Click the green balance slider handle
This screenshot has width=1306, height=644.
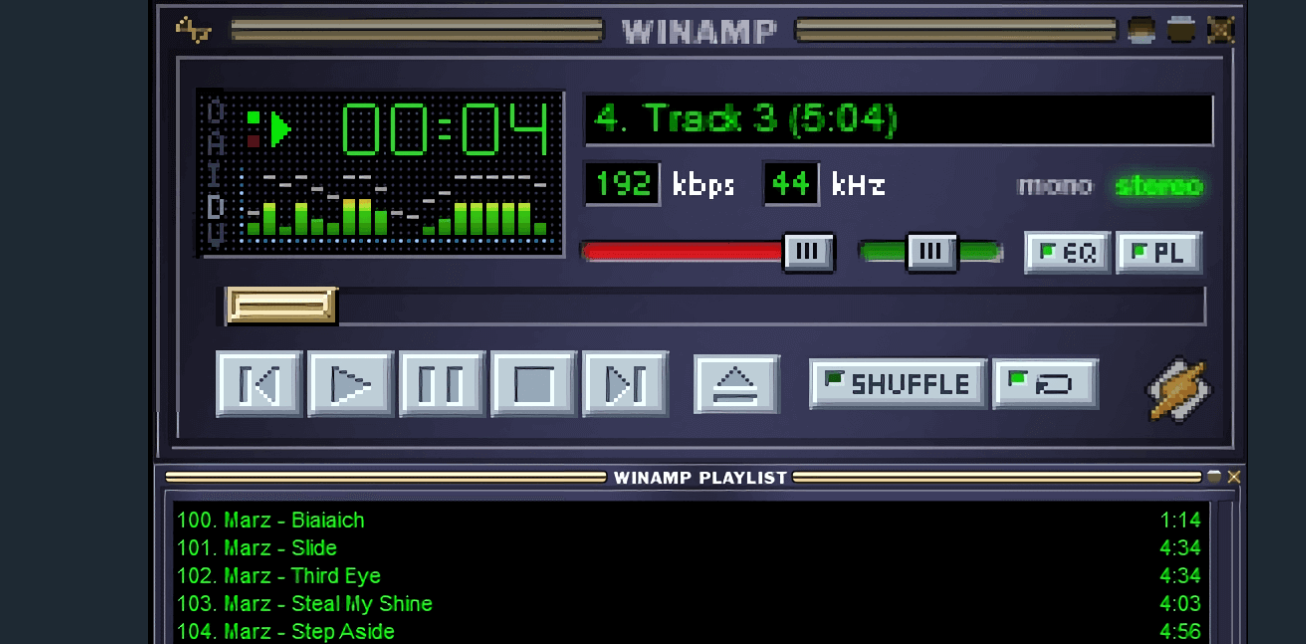[931, 251]
